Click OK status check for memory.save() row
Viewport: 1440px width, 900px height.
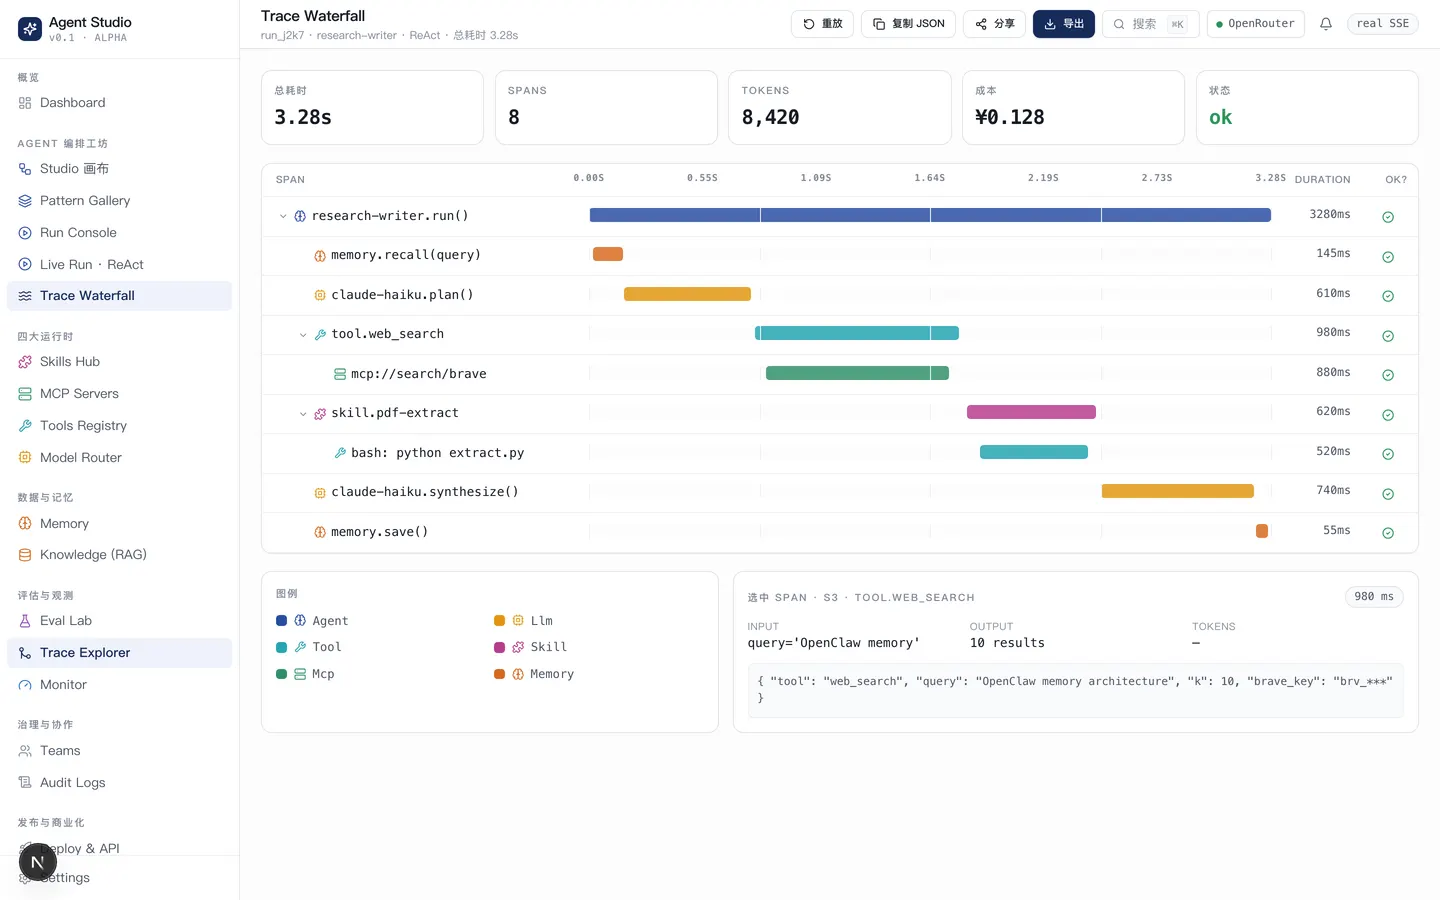(x=1388, y=533)
